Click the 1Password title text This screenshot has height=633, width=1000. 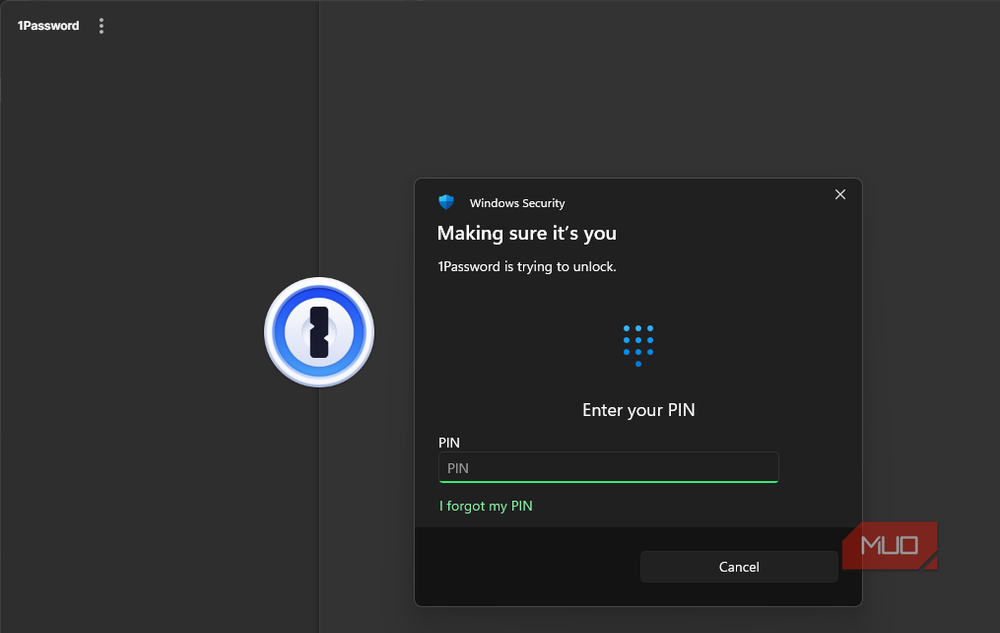(x=48, y=26)
